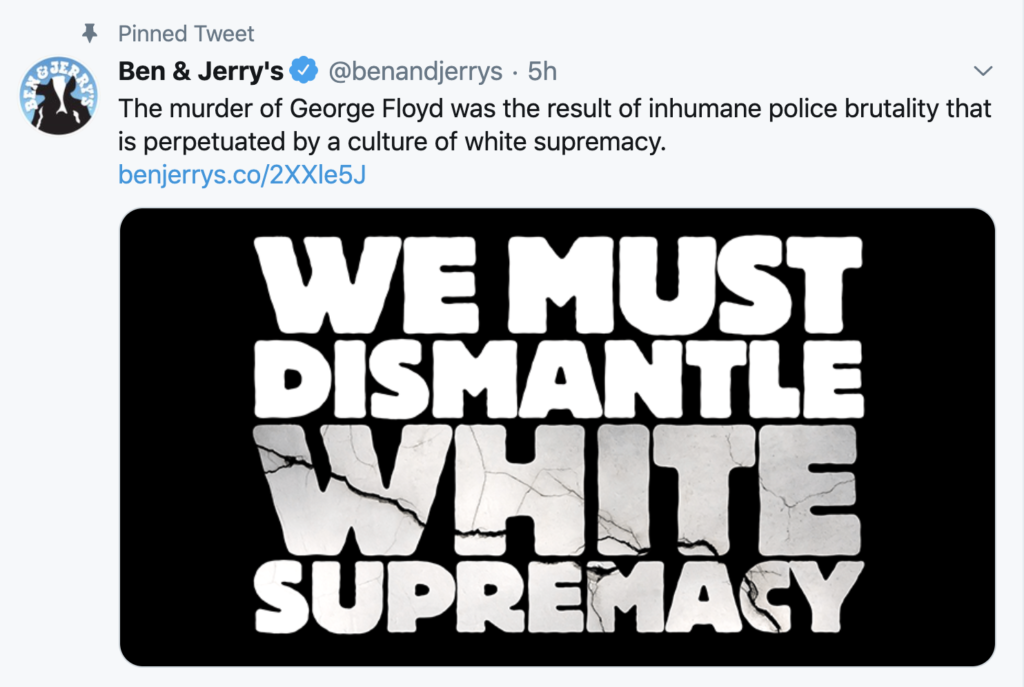
Task: Click the cracked WHITE lettering in image
Action: 559,490
